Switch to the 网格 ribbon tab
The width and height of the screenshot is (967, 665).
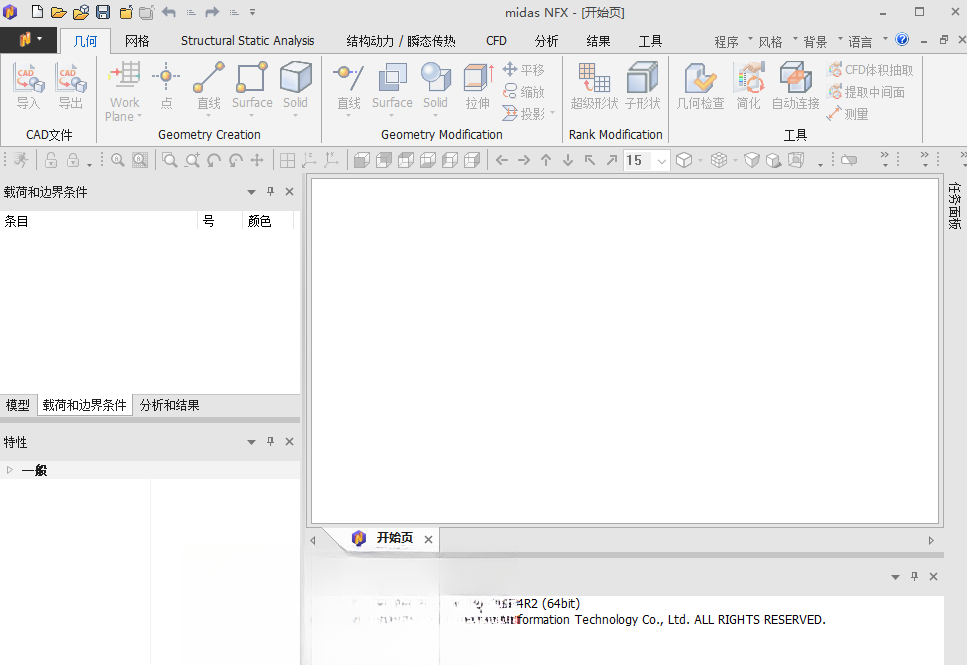pyautogui.click(x=137, y=41)
